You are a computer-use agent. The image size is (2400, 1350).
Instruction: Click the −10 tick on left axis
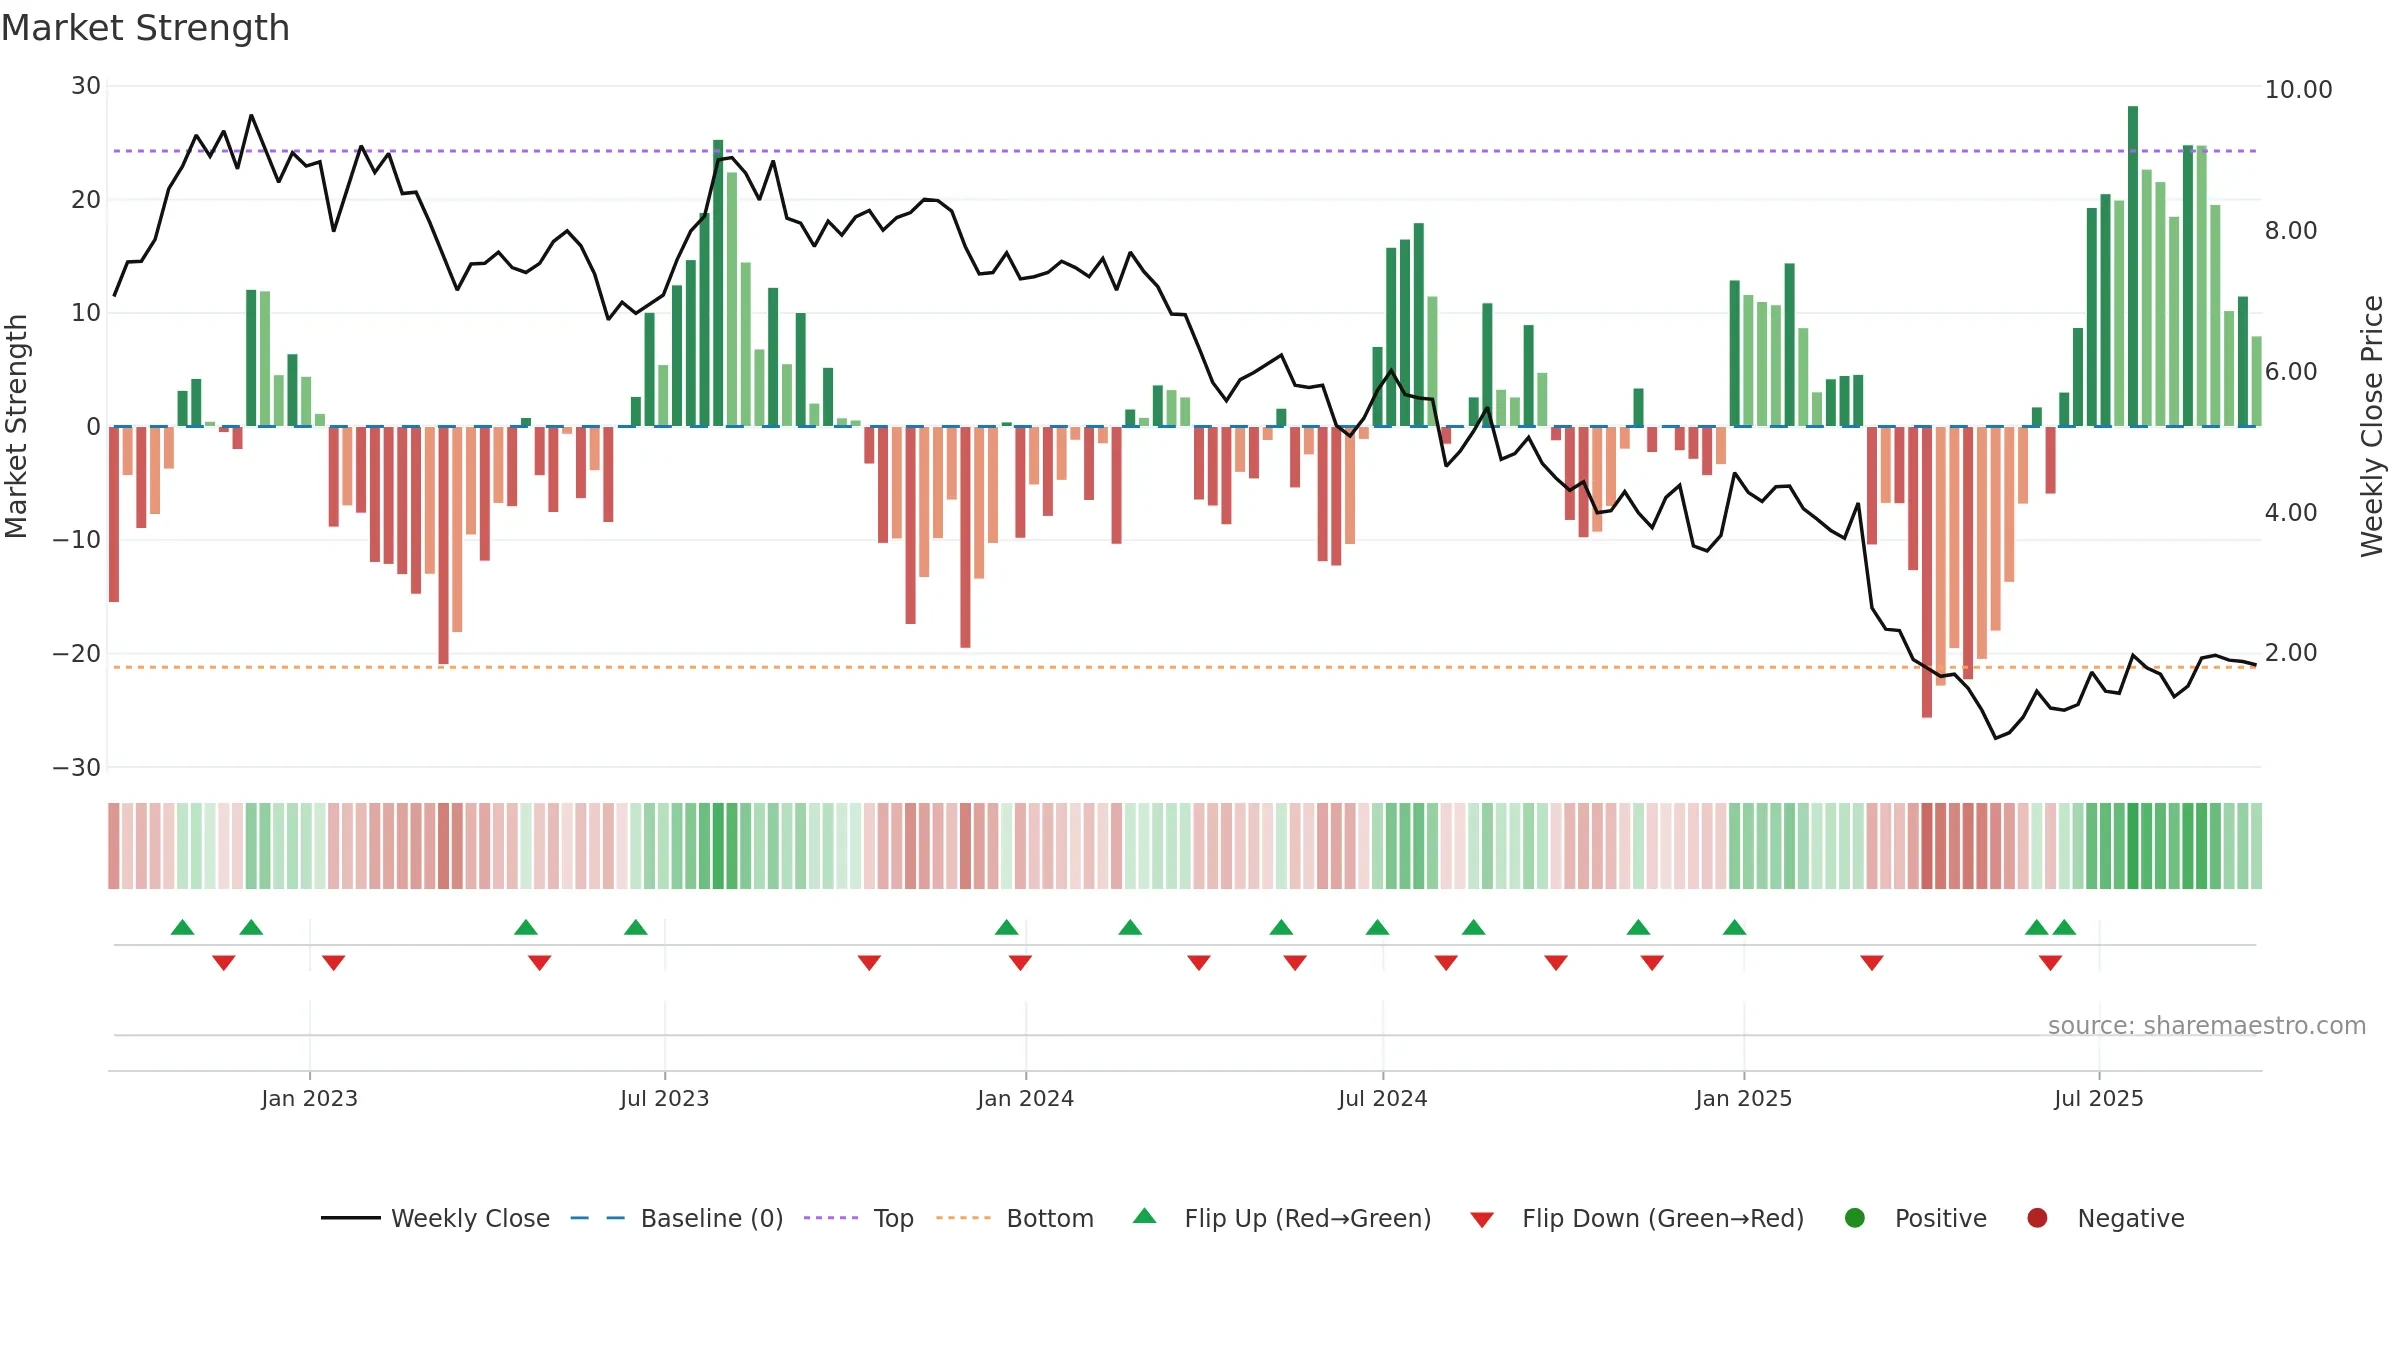click(x=77, y=540)
